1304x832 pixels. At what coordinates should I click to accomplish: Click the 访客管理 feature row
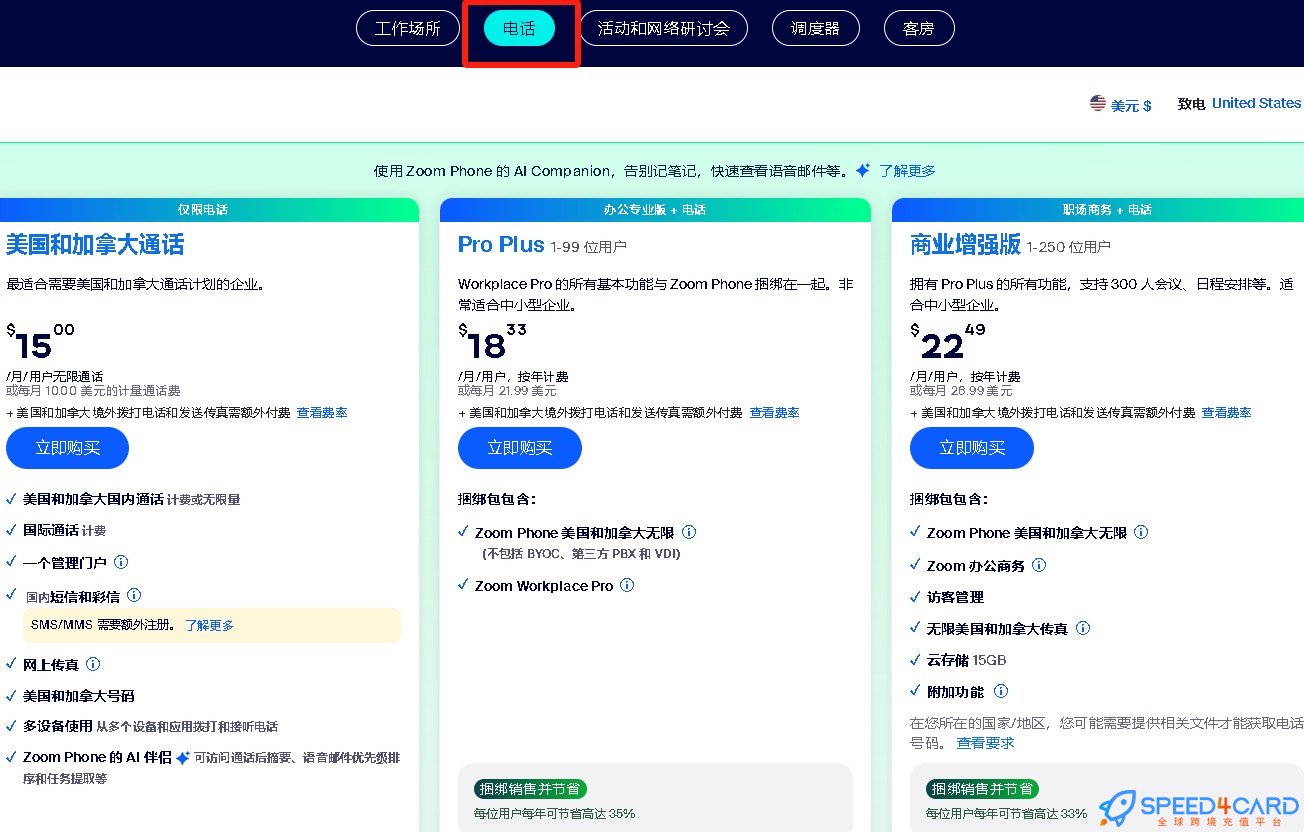(947, 597)
